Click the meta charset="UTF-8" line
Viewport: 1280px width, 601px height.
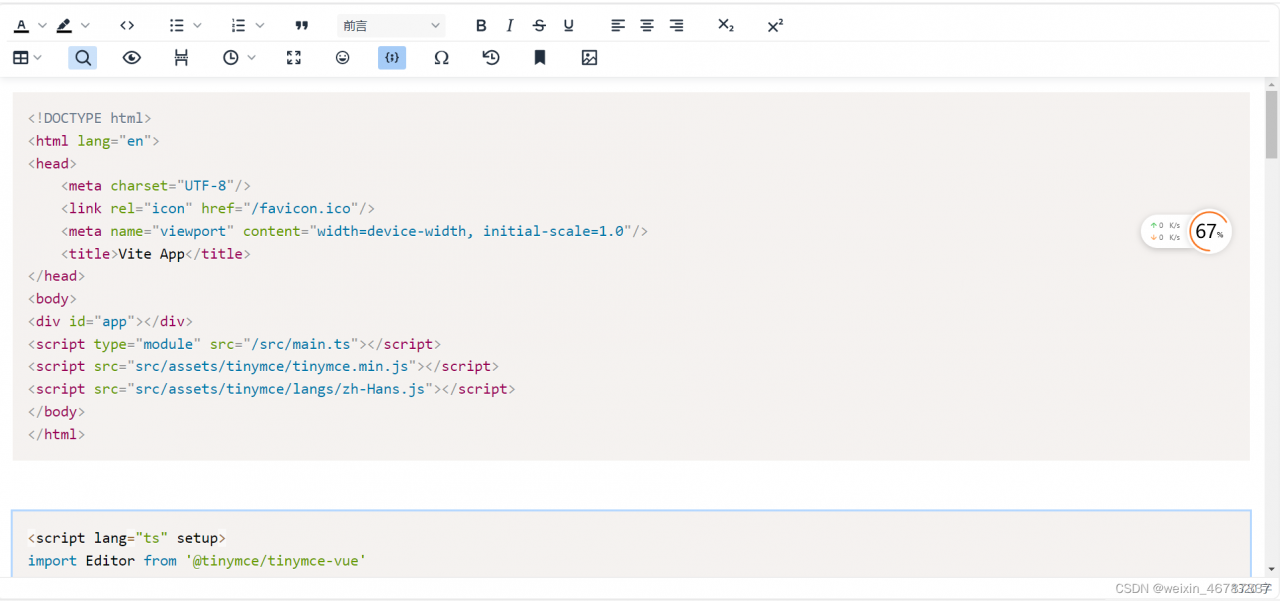[x=156, y=186]
